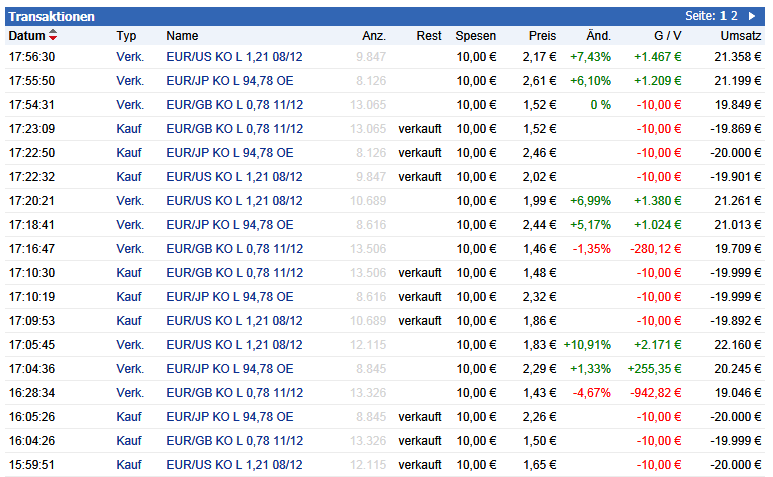Open EUR/GB KO L link at 16:28:34
Image resolution: width=773 pixels, height=477 pixels.
(235, 393)
